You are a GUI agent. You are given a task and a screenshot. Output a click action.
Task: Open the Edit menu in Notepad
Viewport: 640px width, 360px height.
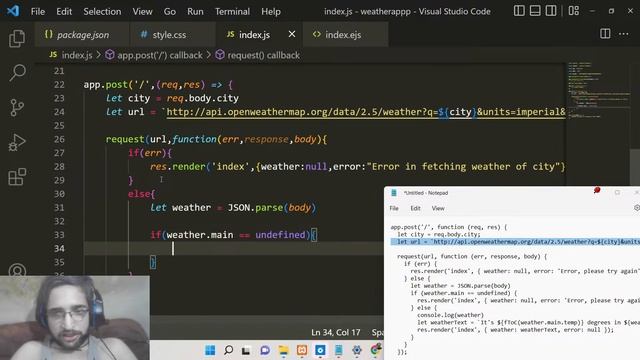pyautogui.click(x=416, y=208)
